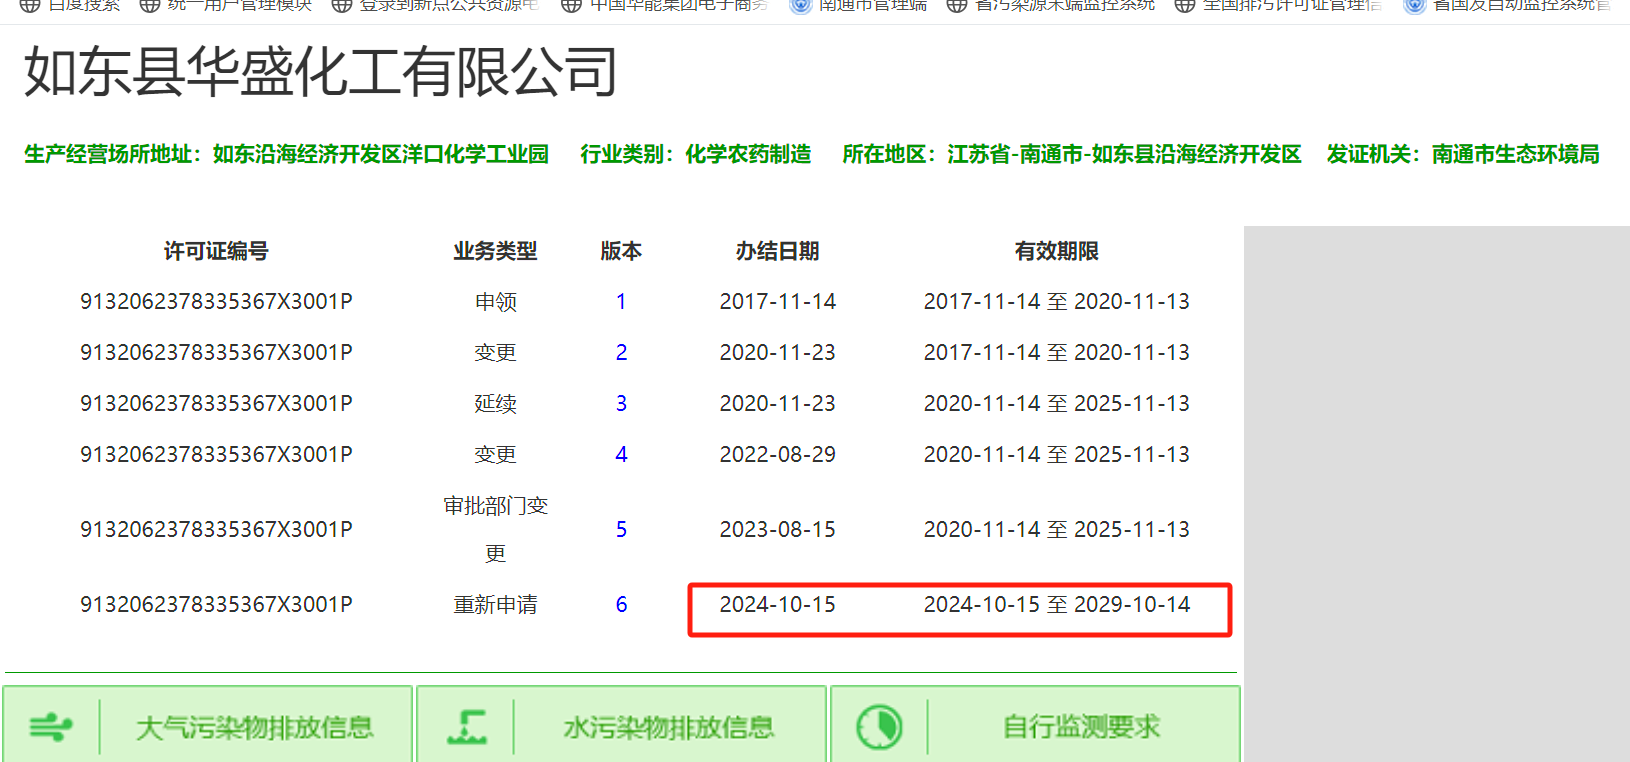The image size is (1630, 762).
Task: Click the 有效期限 column header
Action: click(x=1057, y=251)
